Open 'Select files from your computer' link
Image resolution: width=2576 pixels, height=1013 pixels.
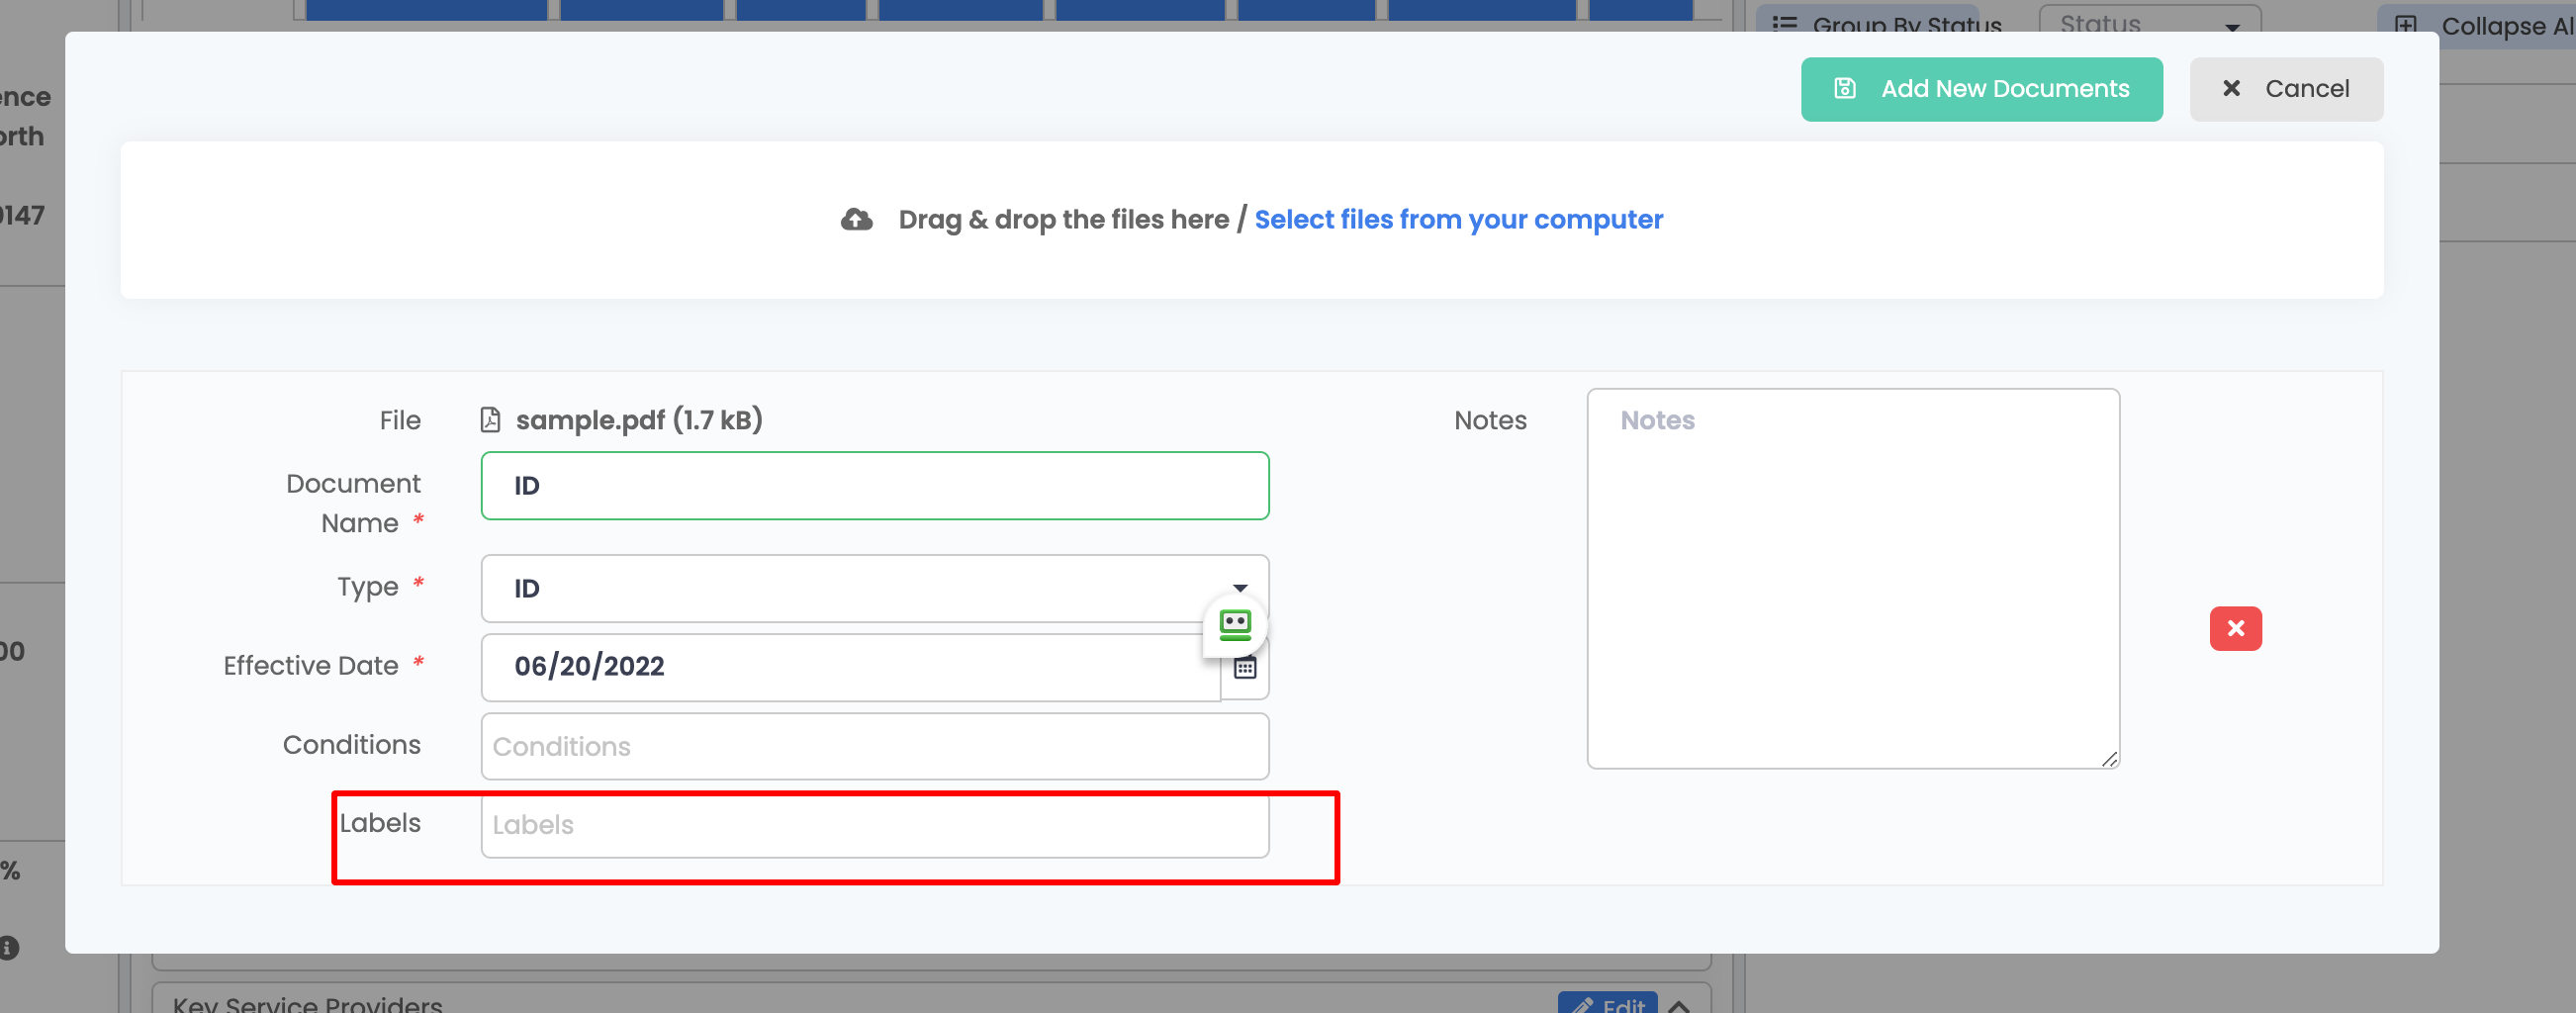pyautogui.click(x=1457, y=219)
